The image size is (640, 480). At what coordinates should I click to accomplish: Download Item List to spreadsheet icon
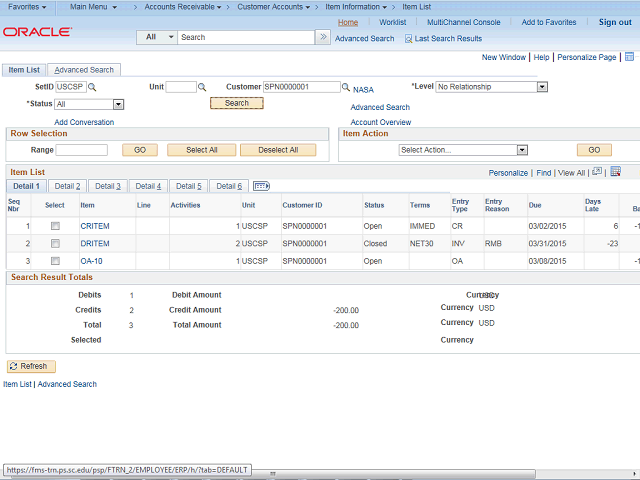(615, 172)
